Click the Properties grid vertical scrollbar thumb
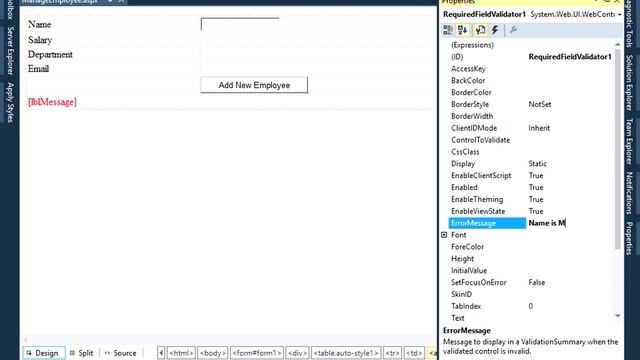Screen dimensions: 640x360 tap(617, 149)
